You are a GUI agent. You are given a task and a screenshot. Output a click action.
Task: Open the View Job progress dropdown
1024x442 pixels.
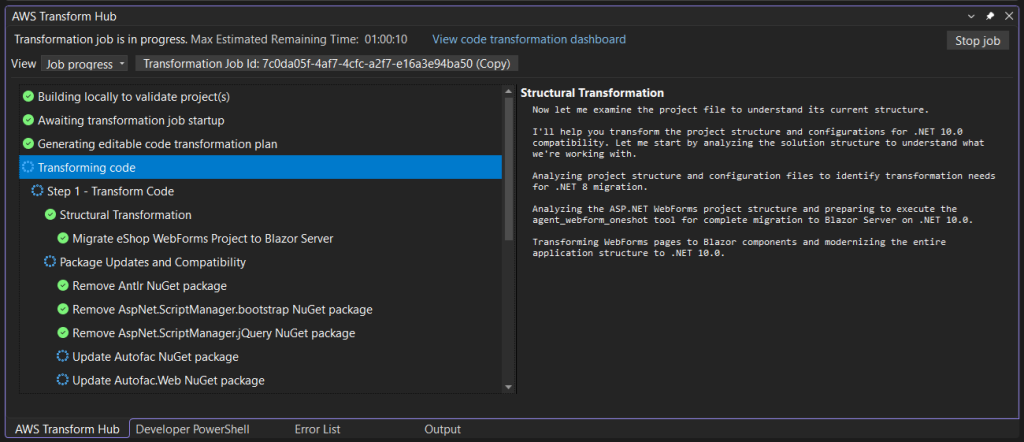[x=85, y=63]
